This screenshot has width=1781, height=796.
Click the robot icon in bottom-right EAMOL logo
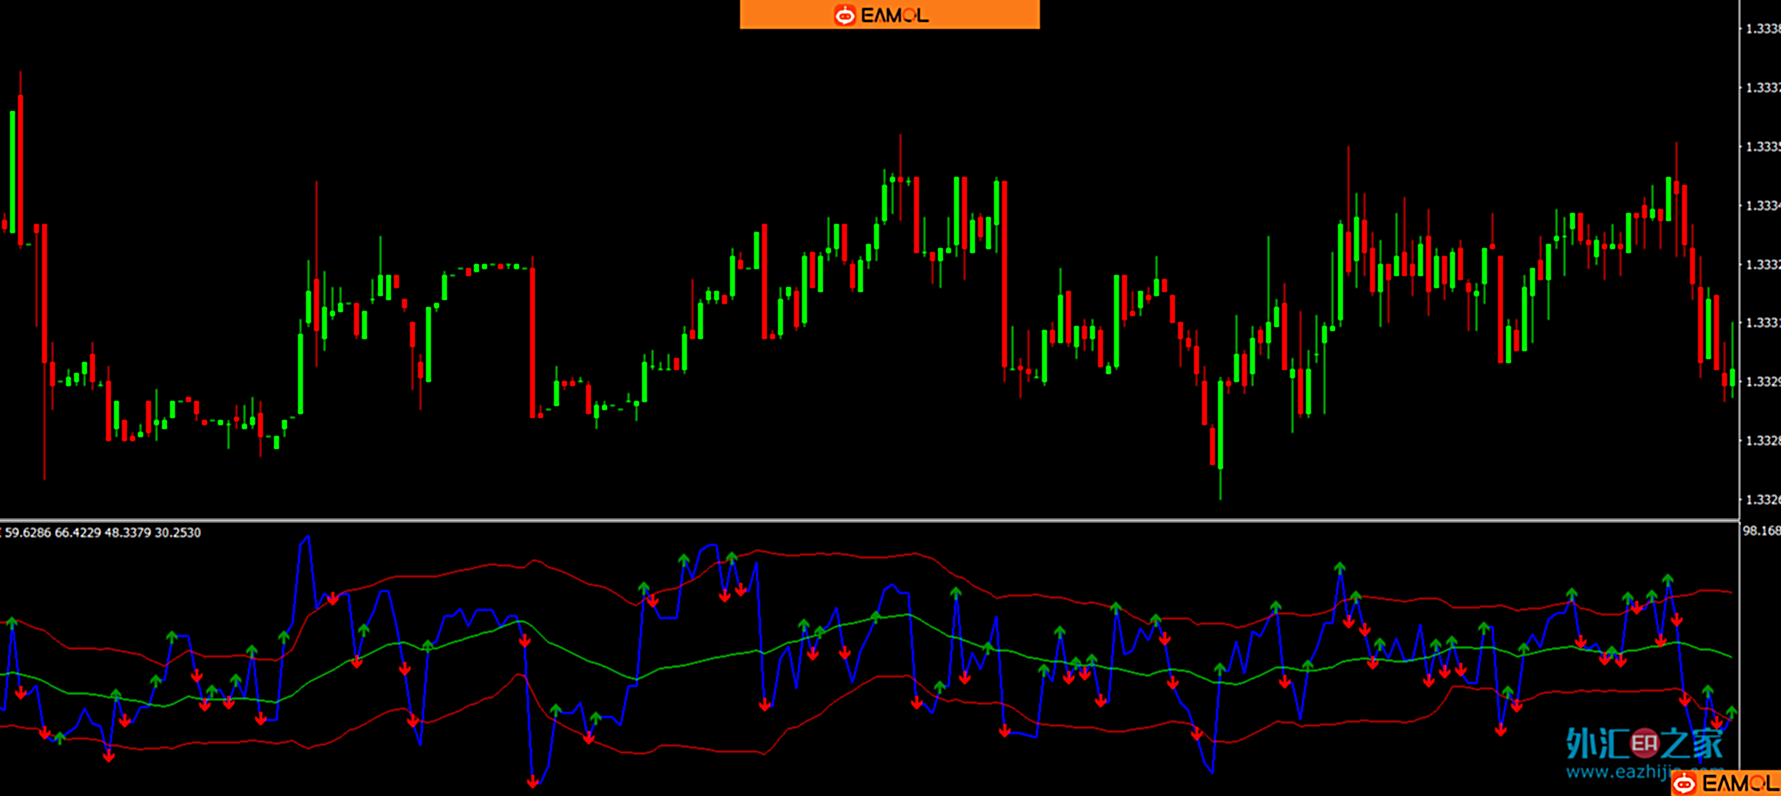[1685, 784]
